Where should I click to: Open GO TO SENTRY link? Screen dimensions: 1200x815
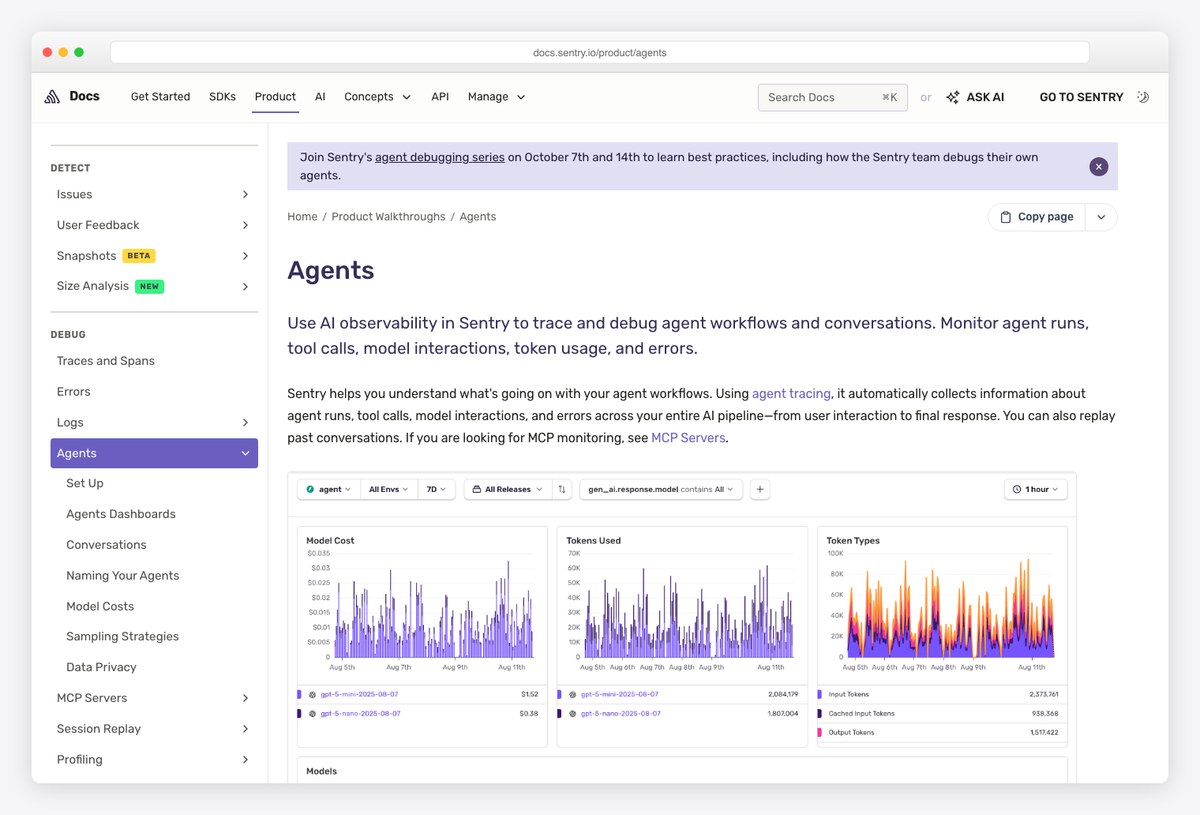click(1081, 97)
